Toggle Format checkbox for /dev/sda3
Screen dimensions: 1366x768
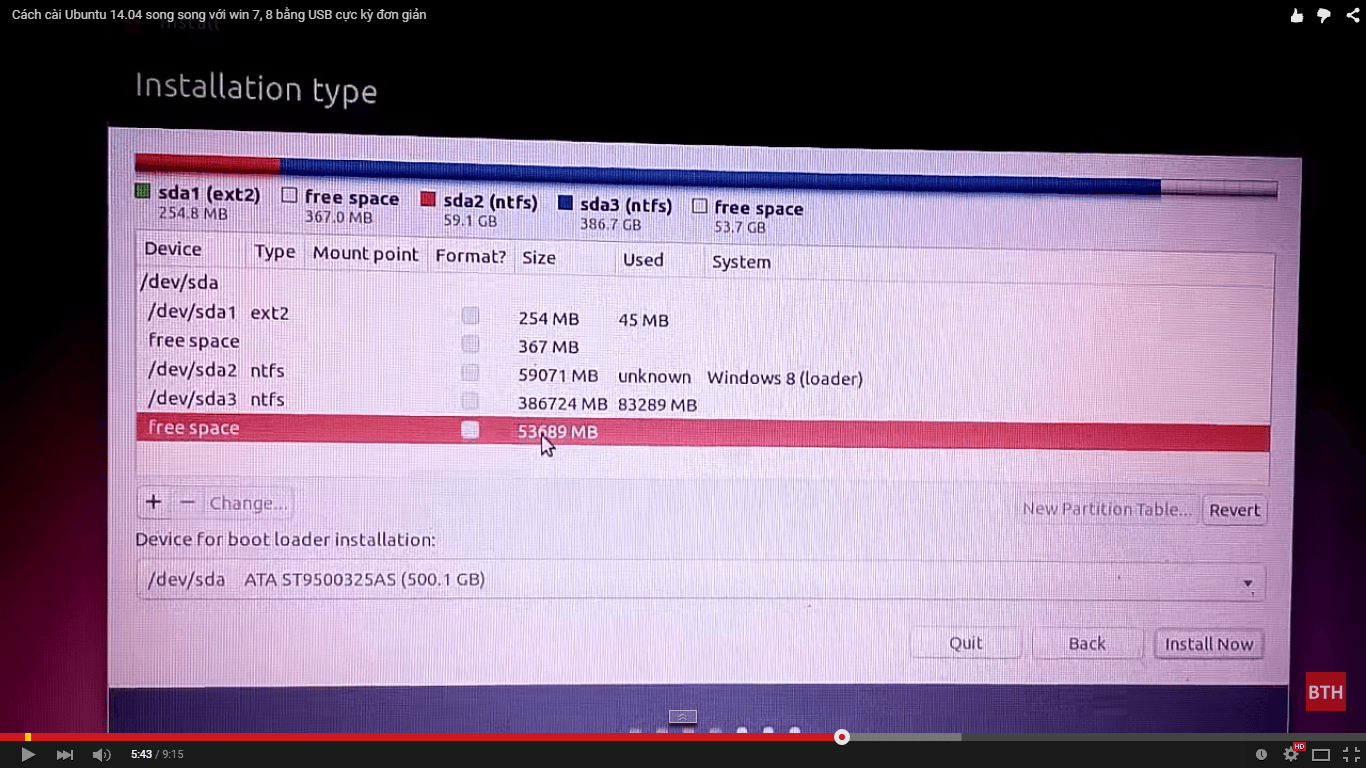click(x=470, y=401)
